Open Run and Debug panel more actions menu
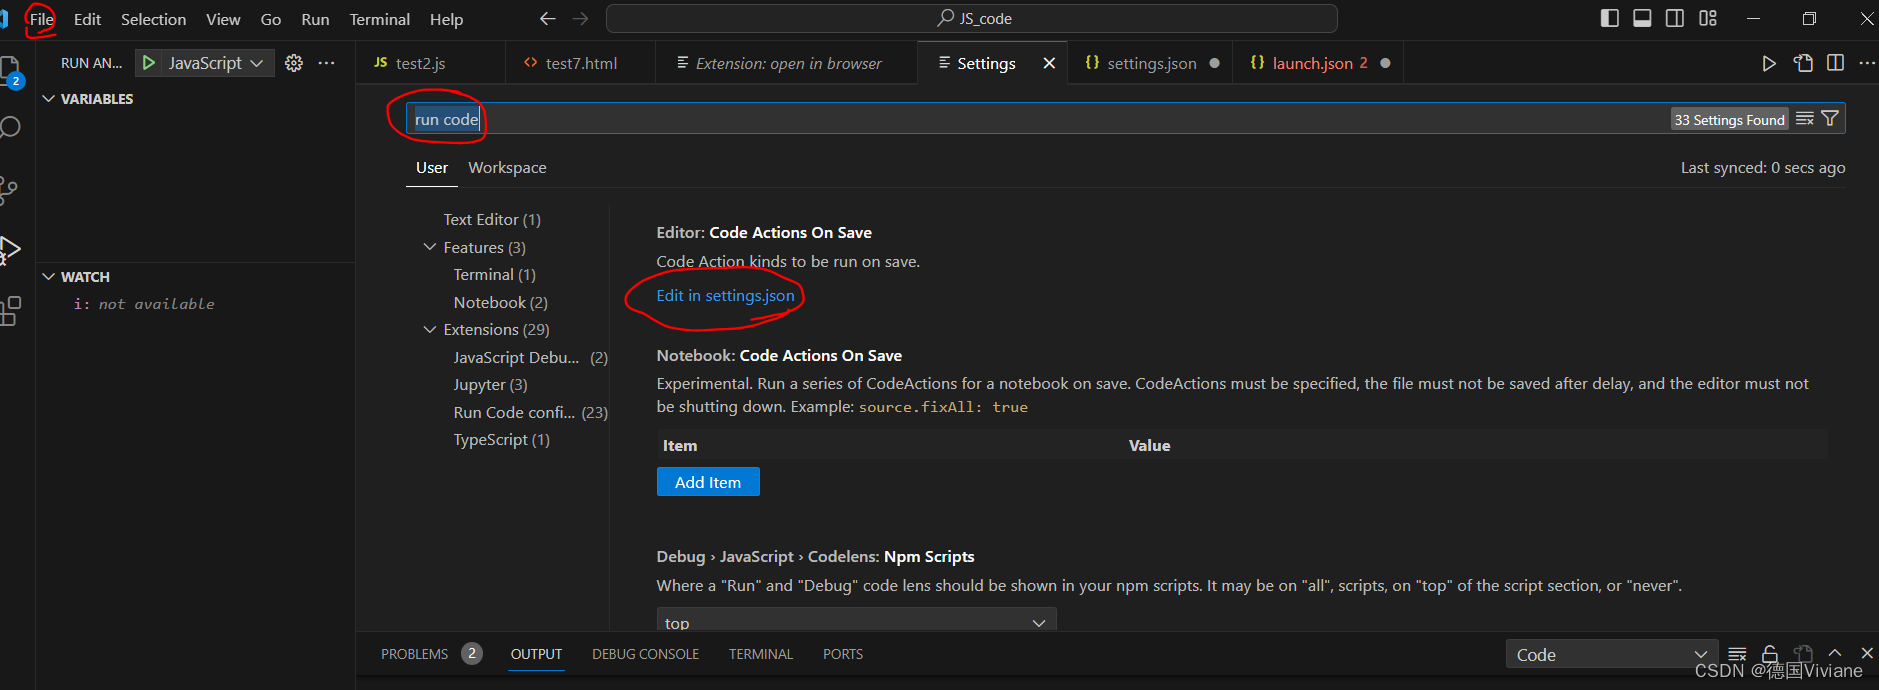The height and width of the screenshot is (690, 1879). 326,63
